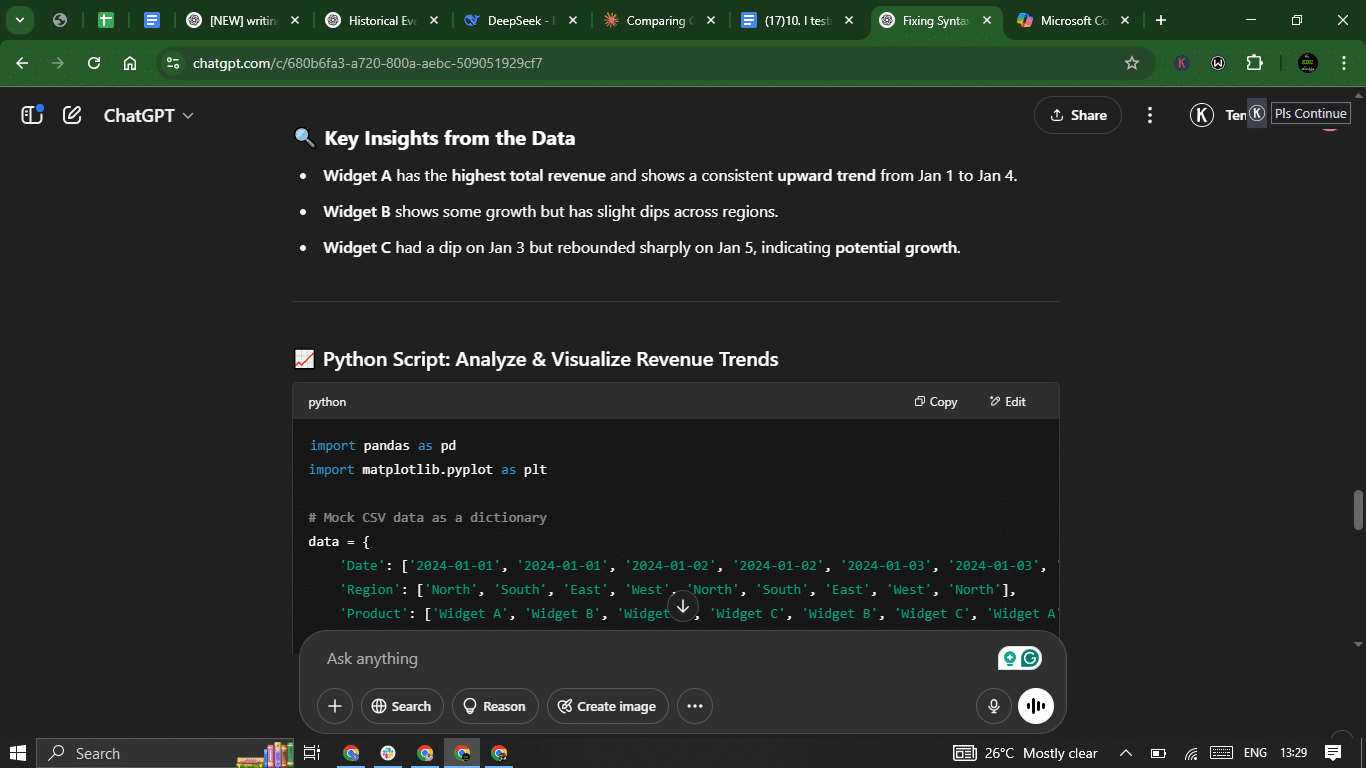Switch to the blue Docs pinned tab
The width and height of the screenshot is (1366, 768).
(x=152, y=20)
